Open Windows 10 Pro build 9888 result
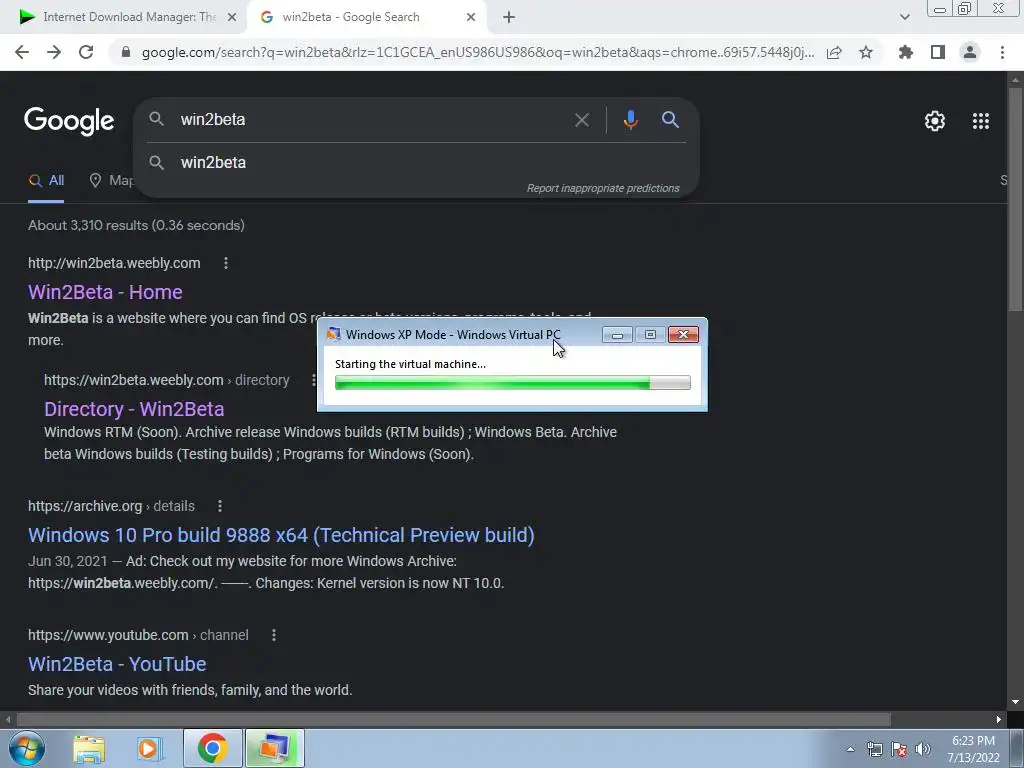1024x768 pixels. coord(281,535)
